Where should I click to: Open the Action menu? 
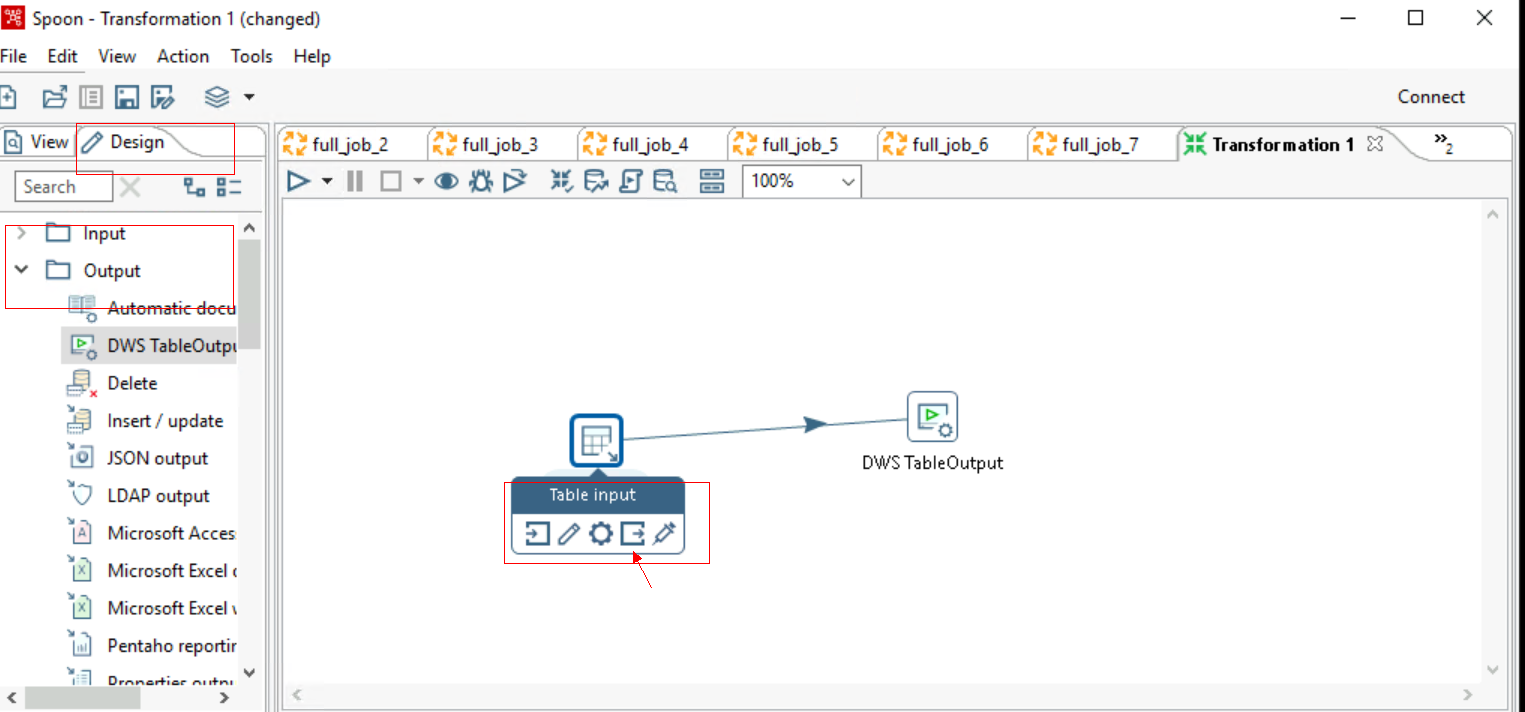(183, 56)
